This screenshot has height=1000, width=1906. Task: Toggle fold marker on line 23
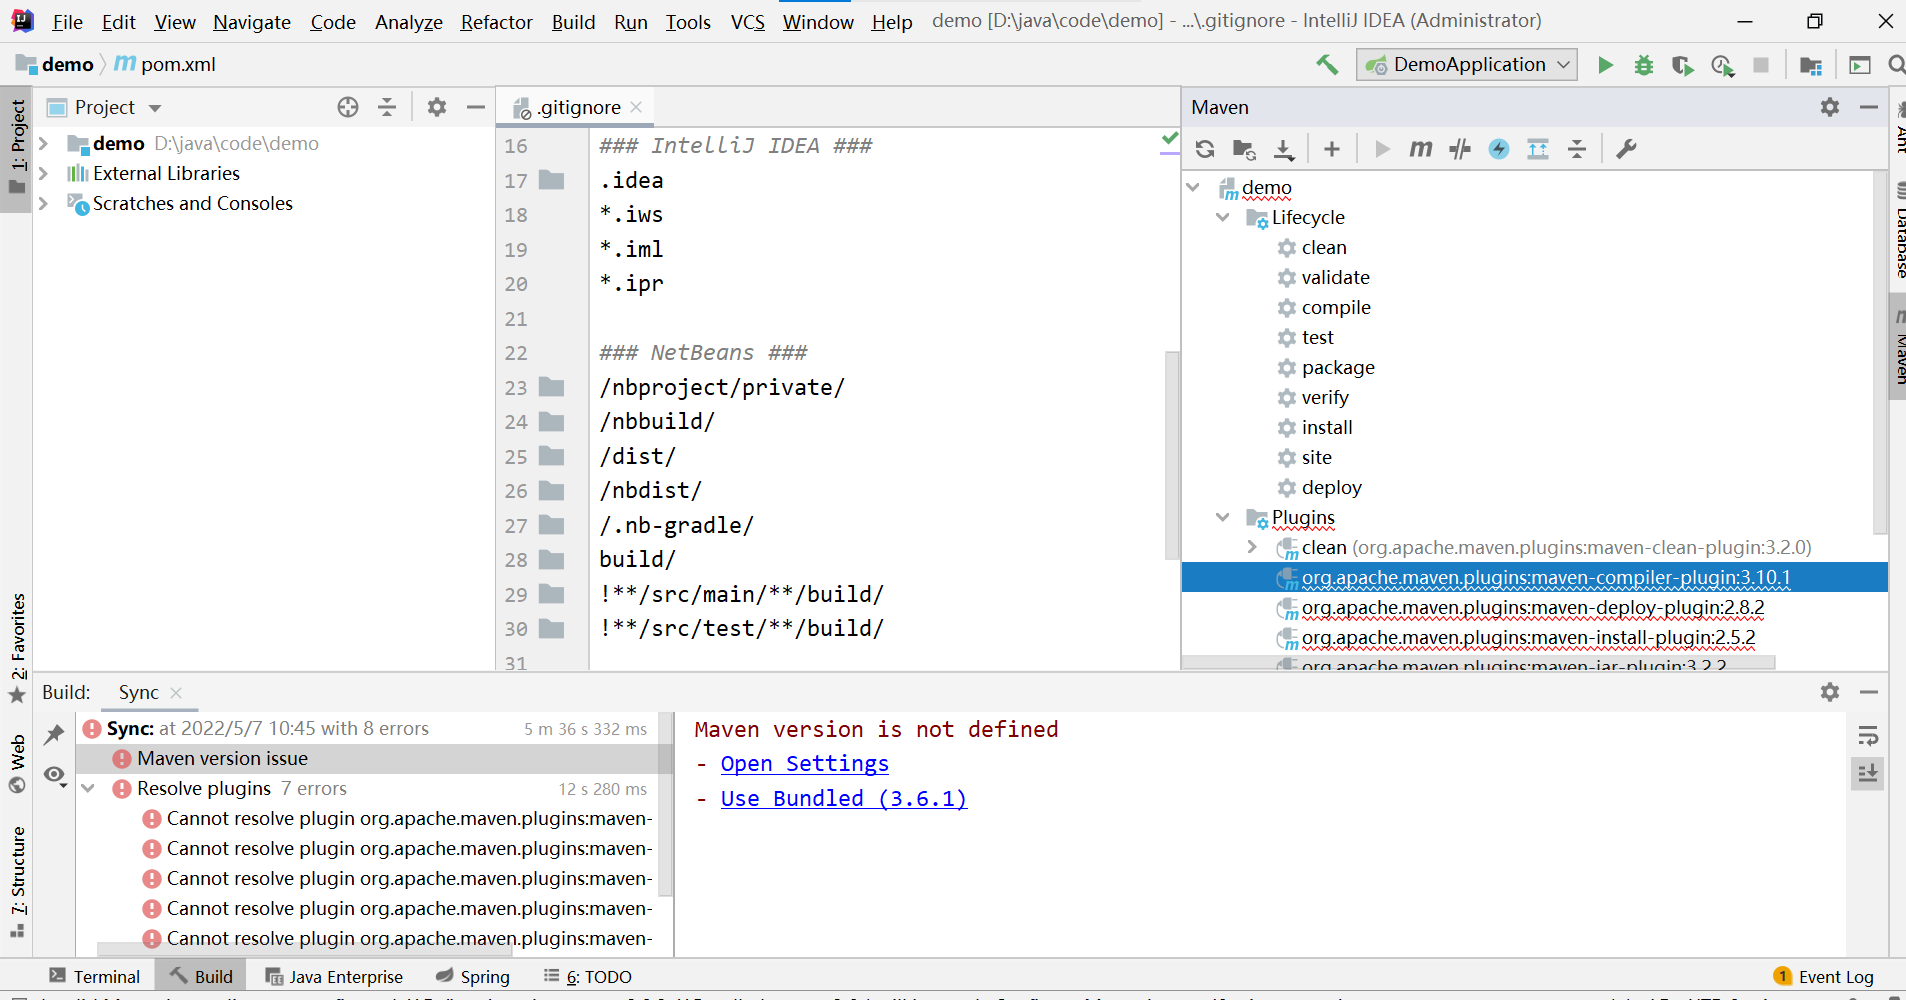pos(552,387)
